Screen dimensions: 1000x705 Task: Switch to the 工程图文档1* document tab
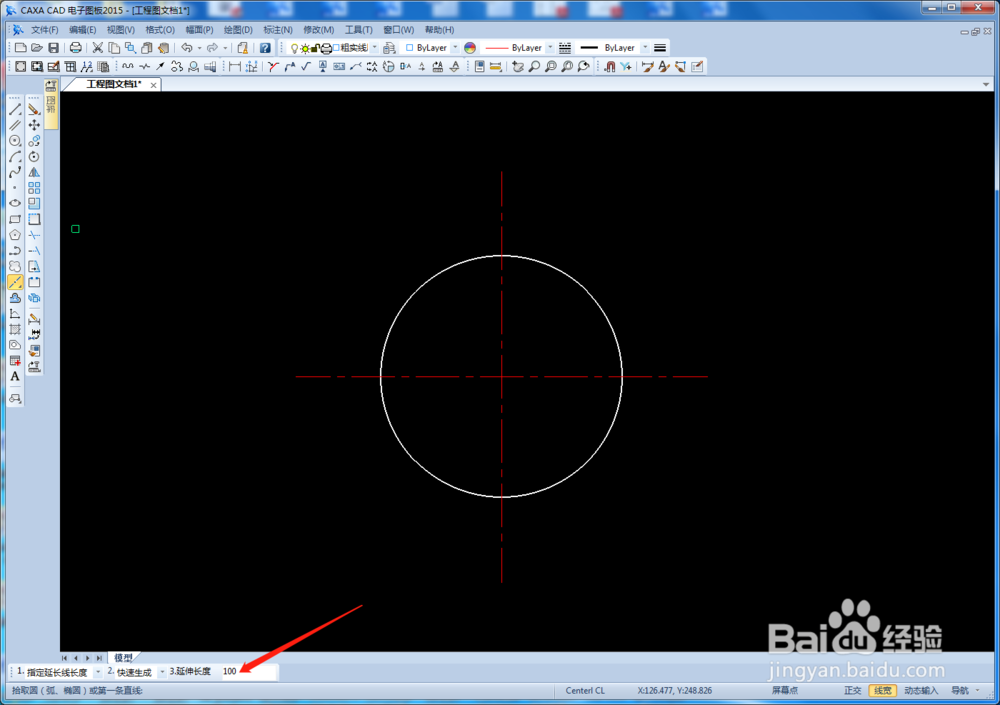(114, 84)
